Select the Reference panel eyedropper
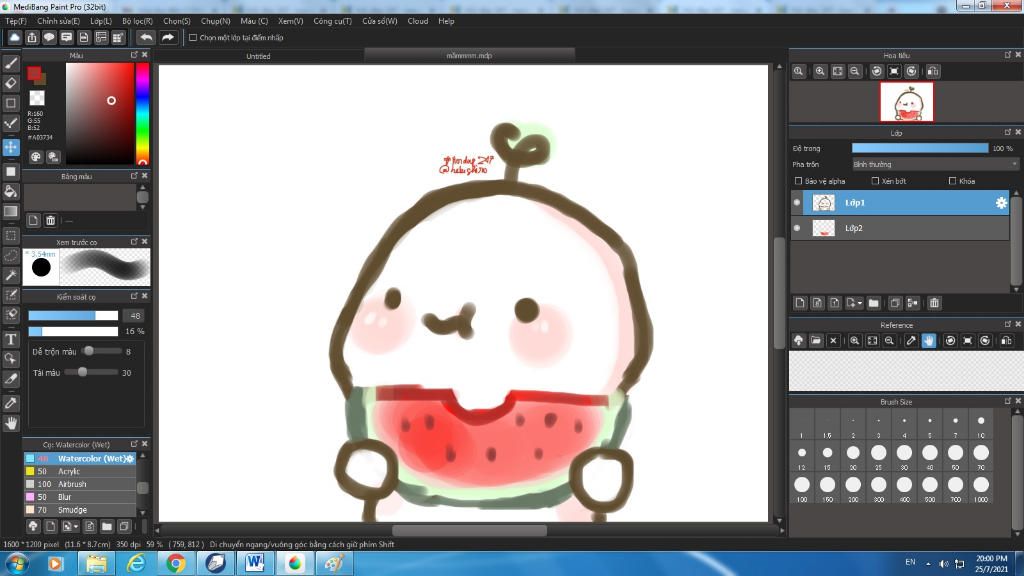 coord(911,340)
